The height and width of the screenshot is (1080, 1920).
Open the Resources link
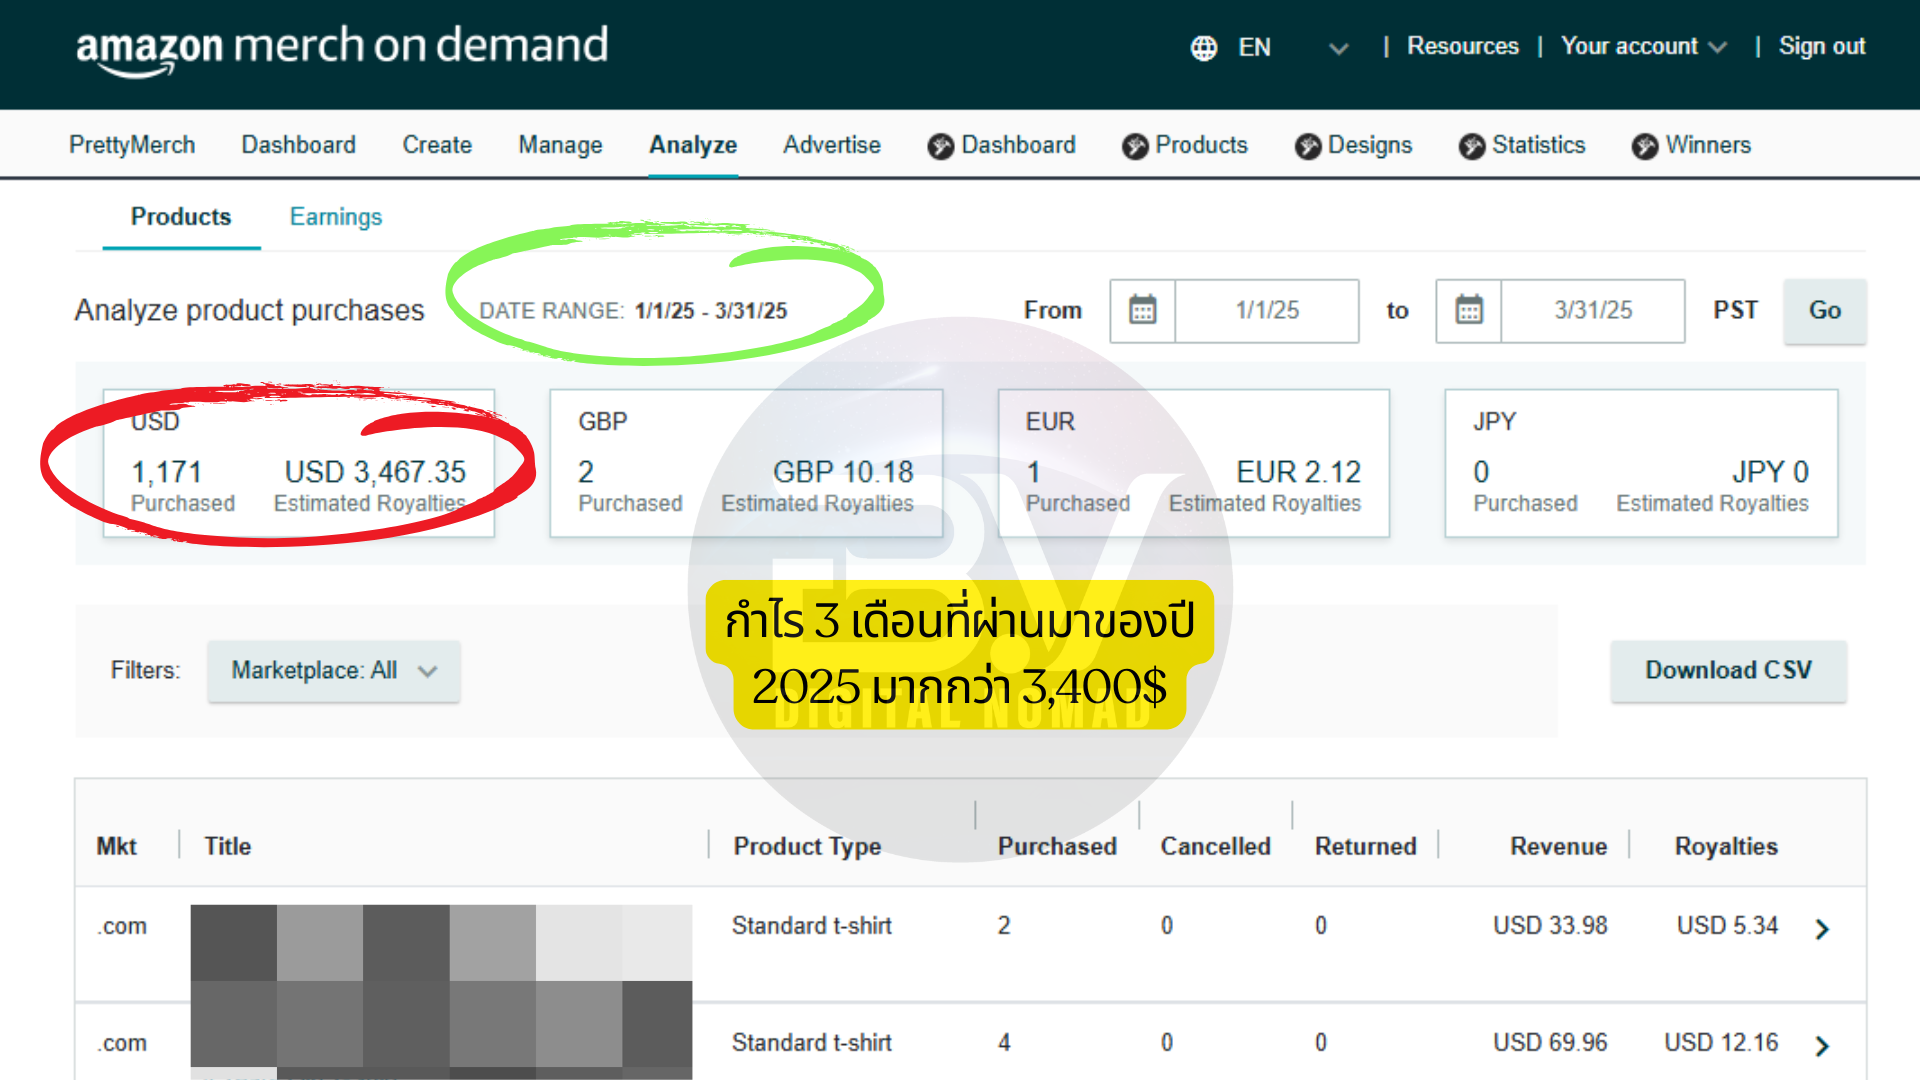1462,46
